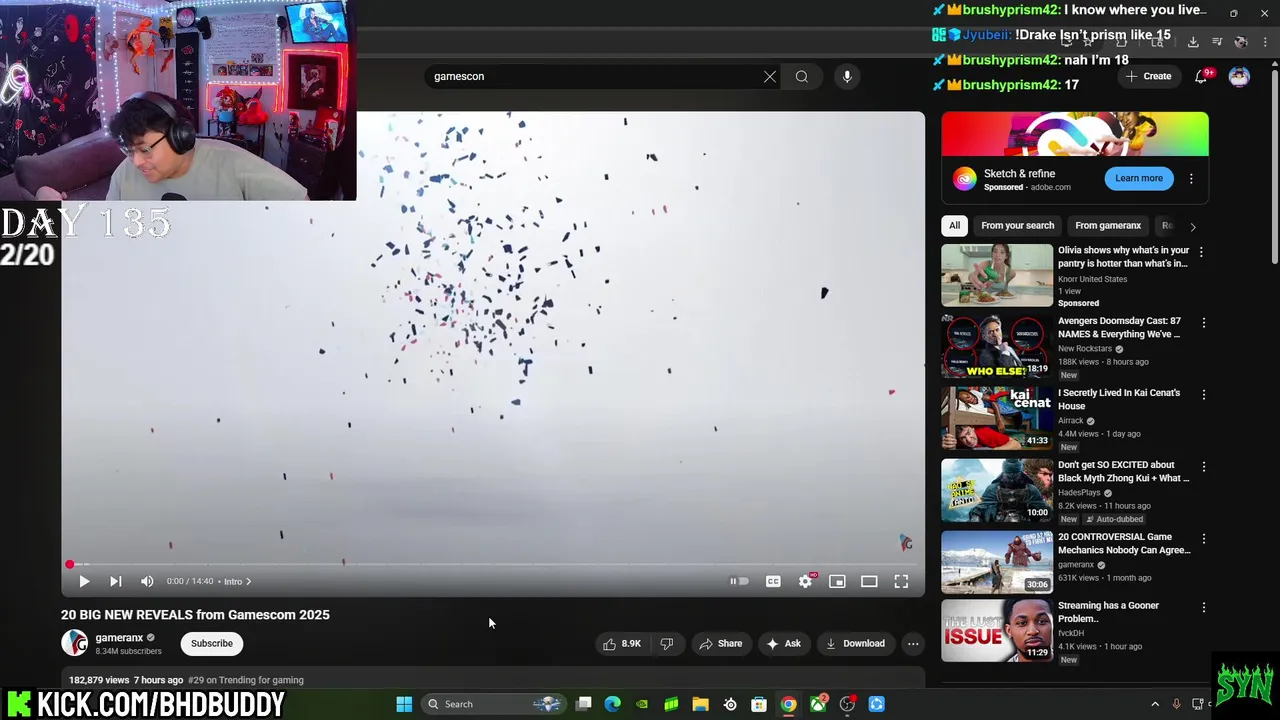
Task: Open Microsoft Store from taskbar
Action: [759, 704]
